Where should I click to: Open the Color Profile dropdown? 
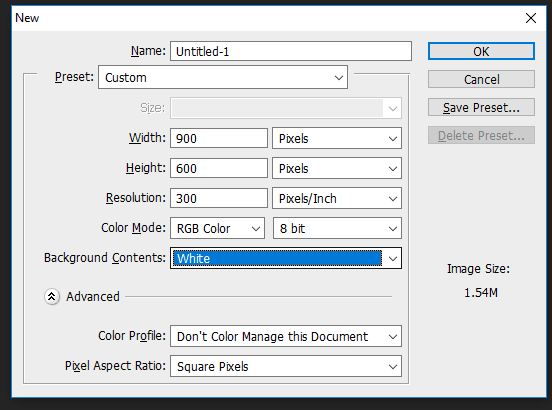pos(286,336)
